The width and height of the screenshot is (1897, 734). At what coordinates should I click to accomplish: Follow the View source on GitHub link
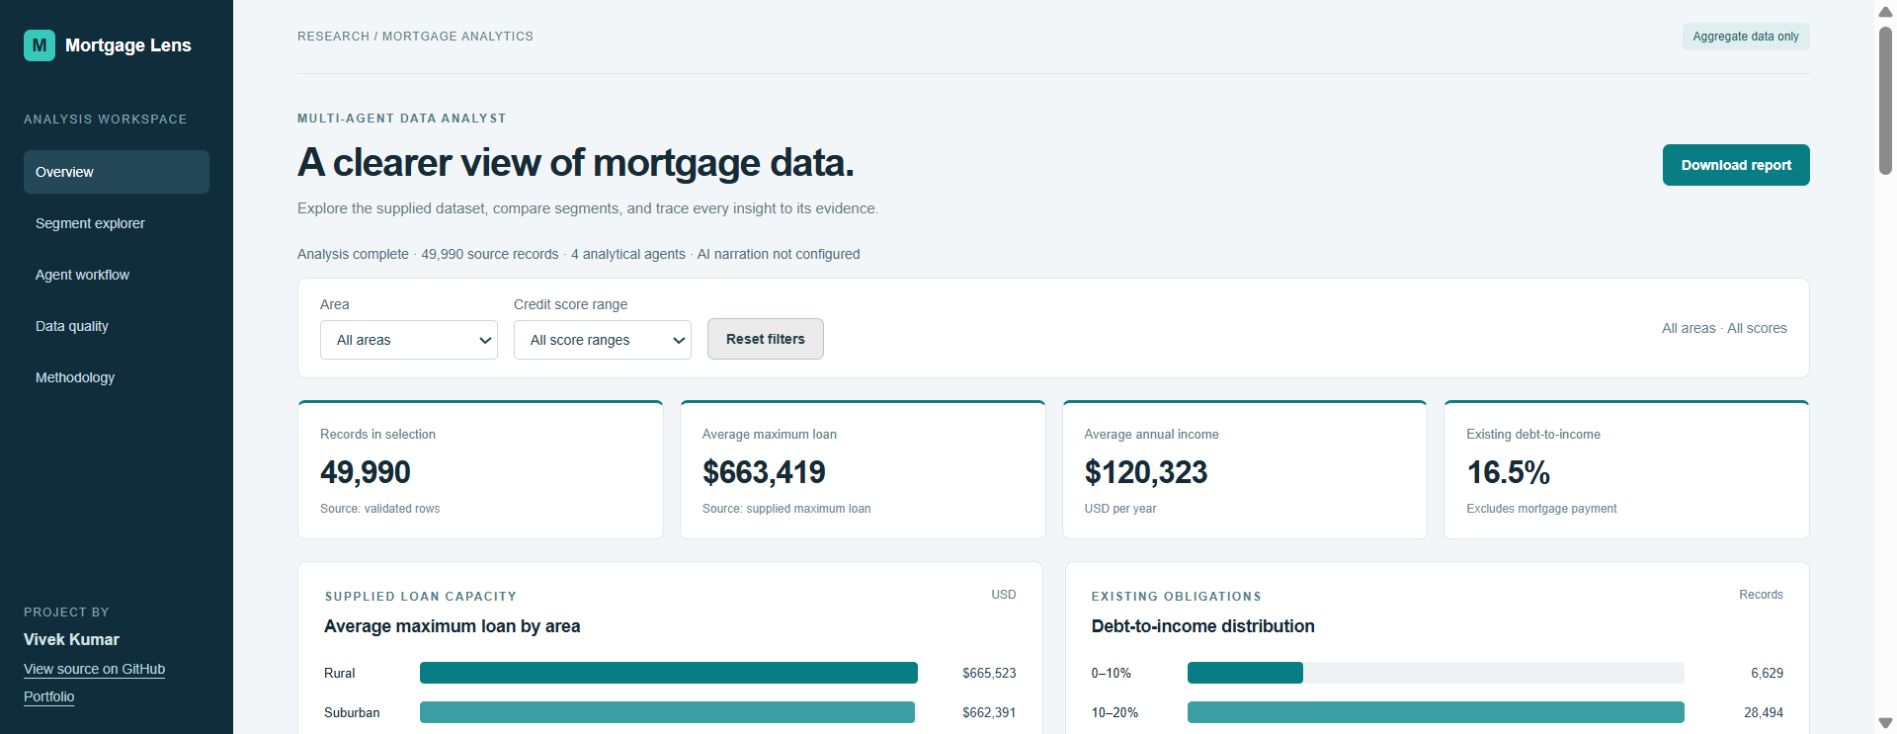tap(94, 669)
